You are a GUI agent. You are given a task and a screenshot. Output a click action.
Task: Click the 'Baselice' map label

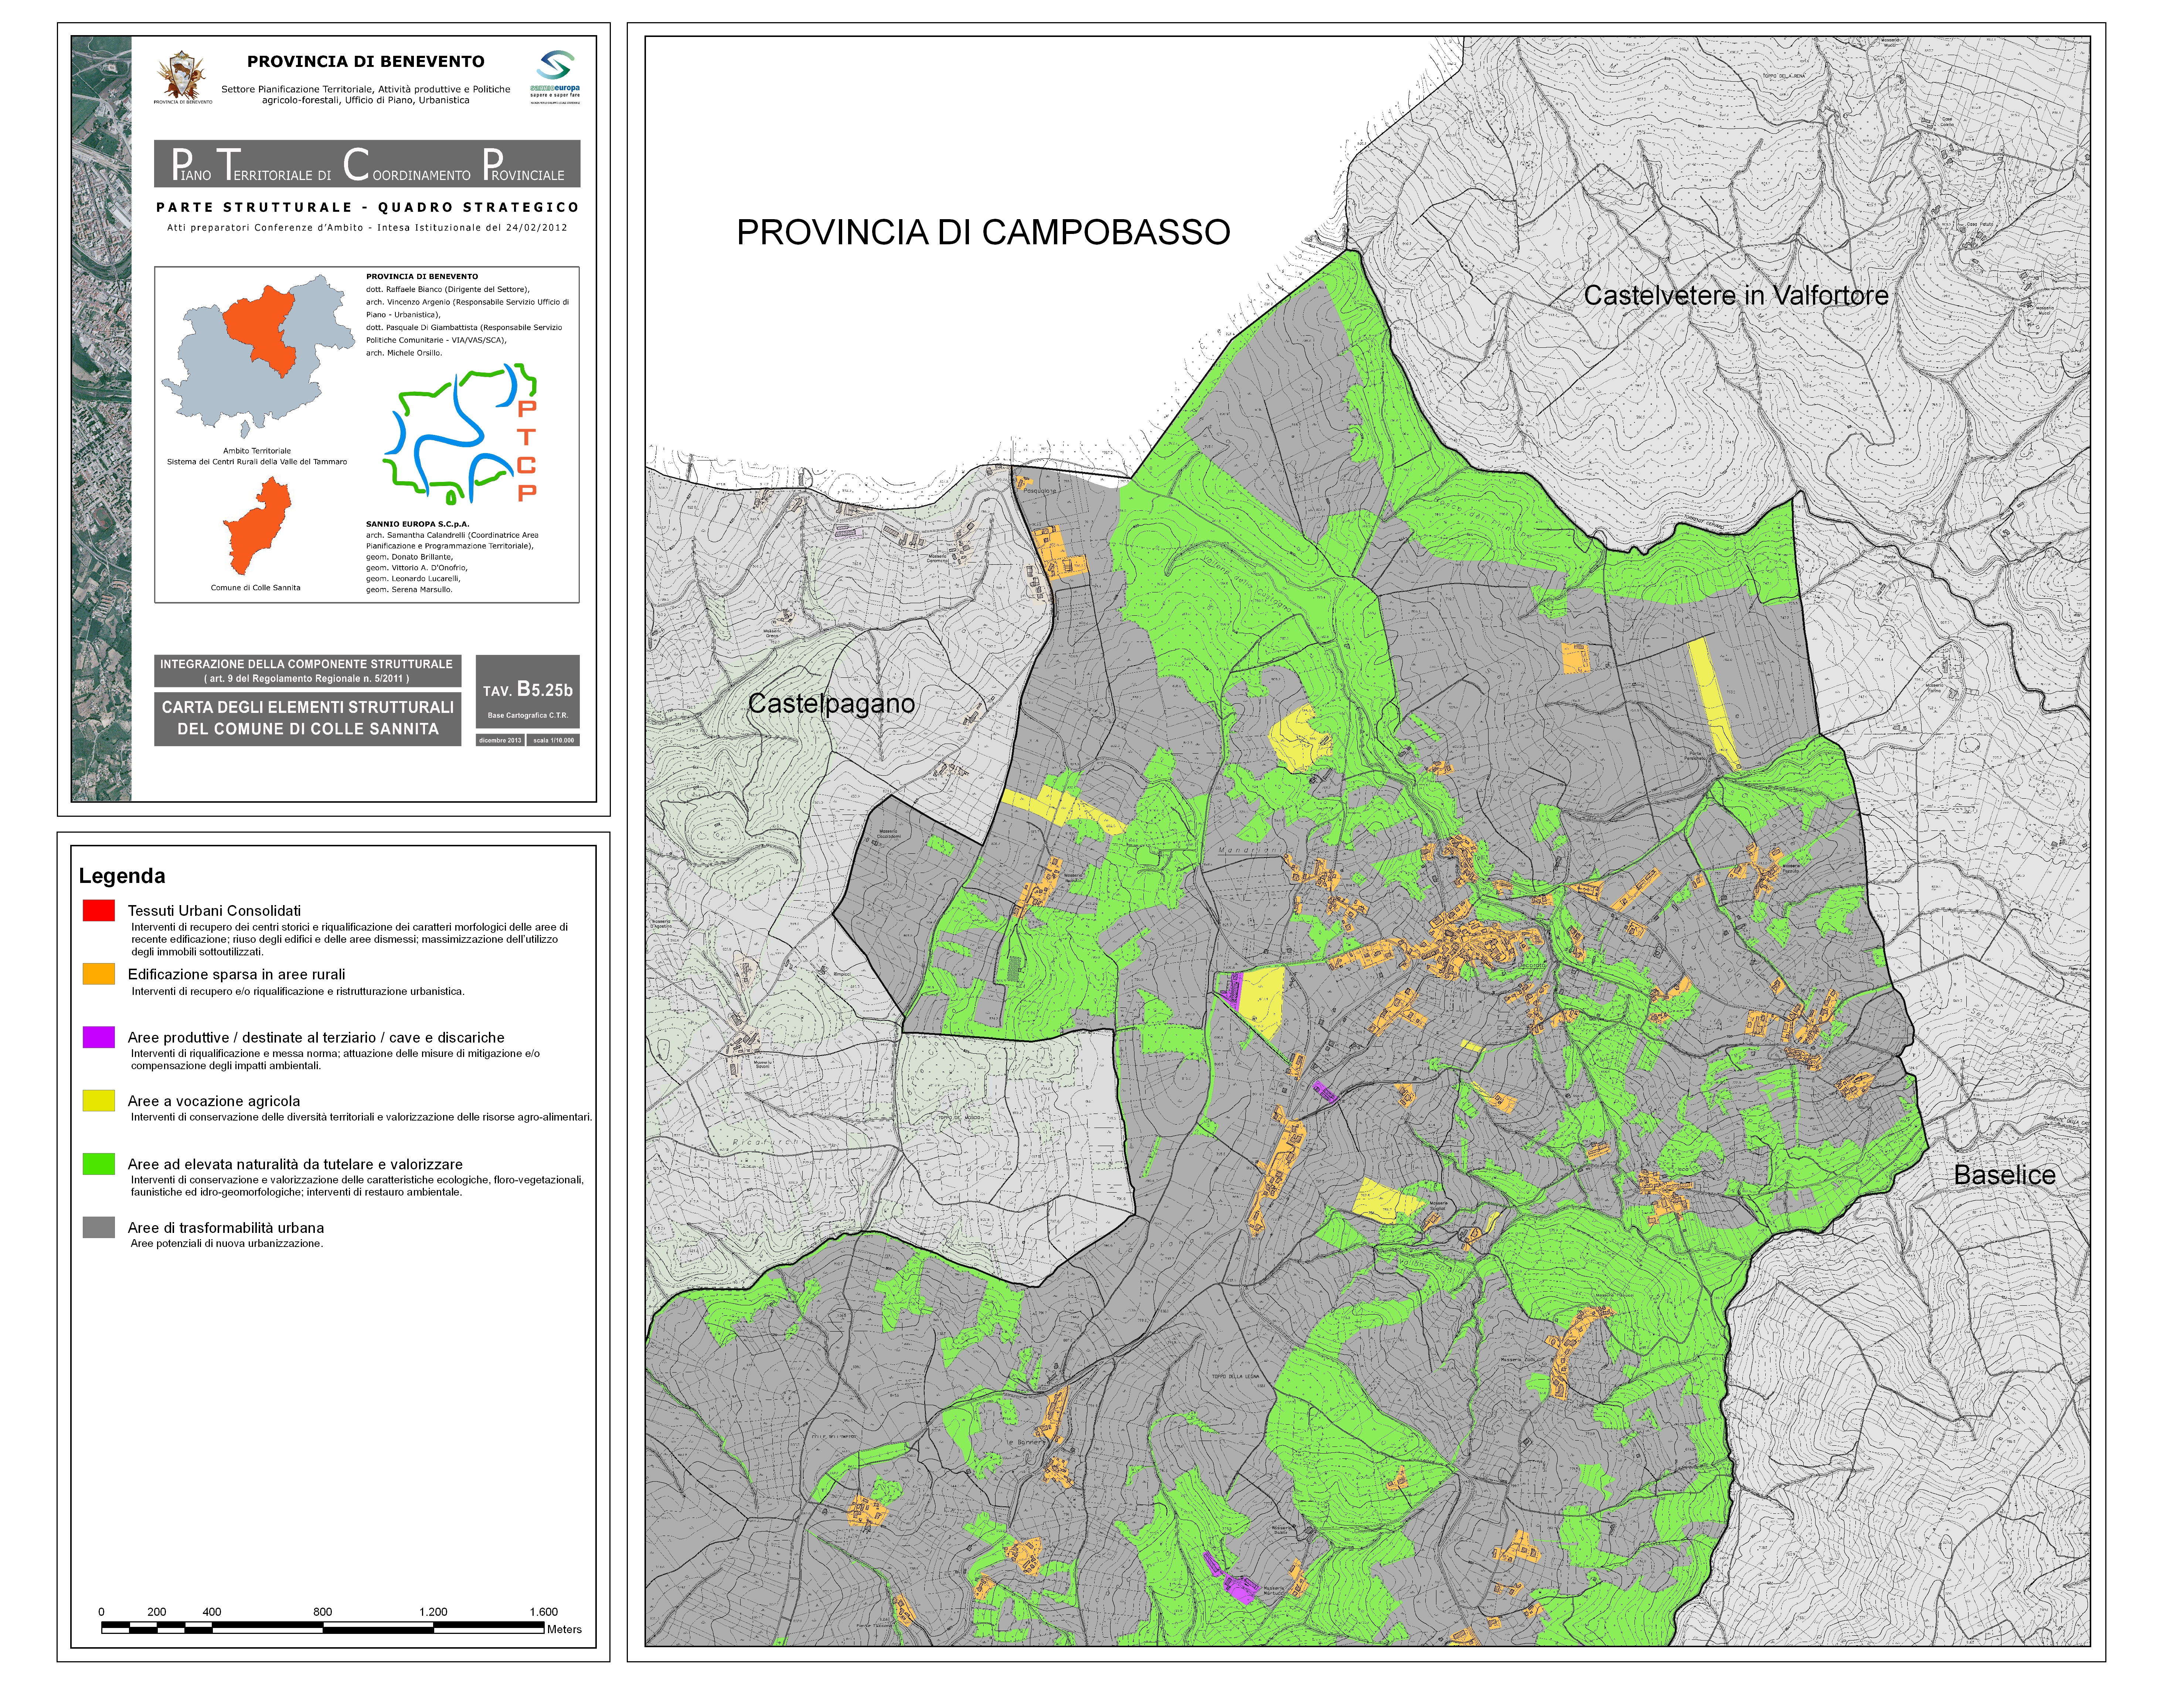coord(2005,1175)
